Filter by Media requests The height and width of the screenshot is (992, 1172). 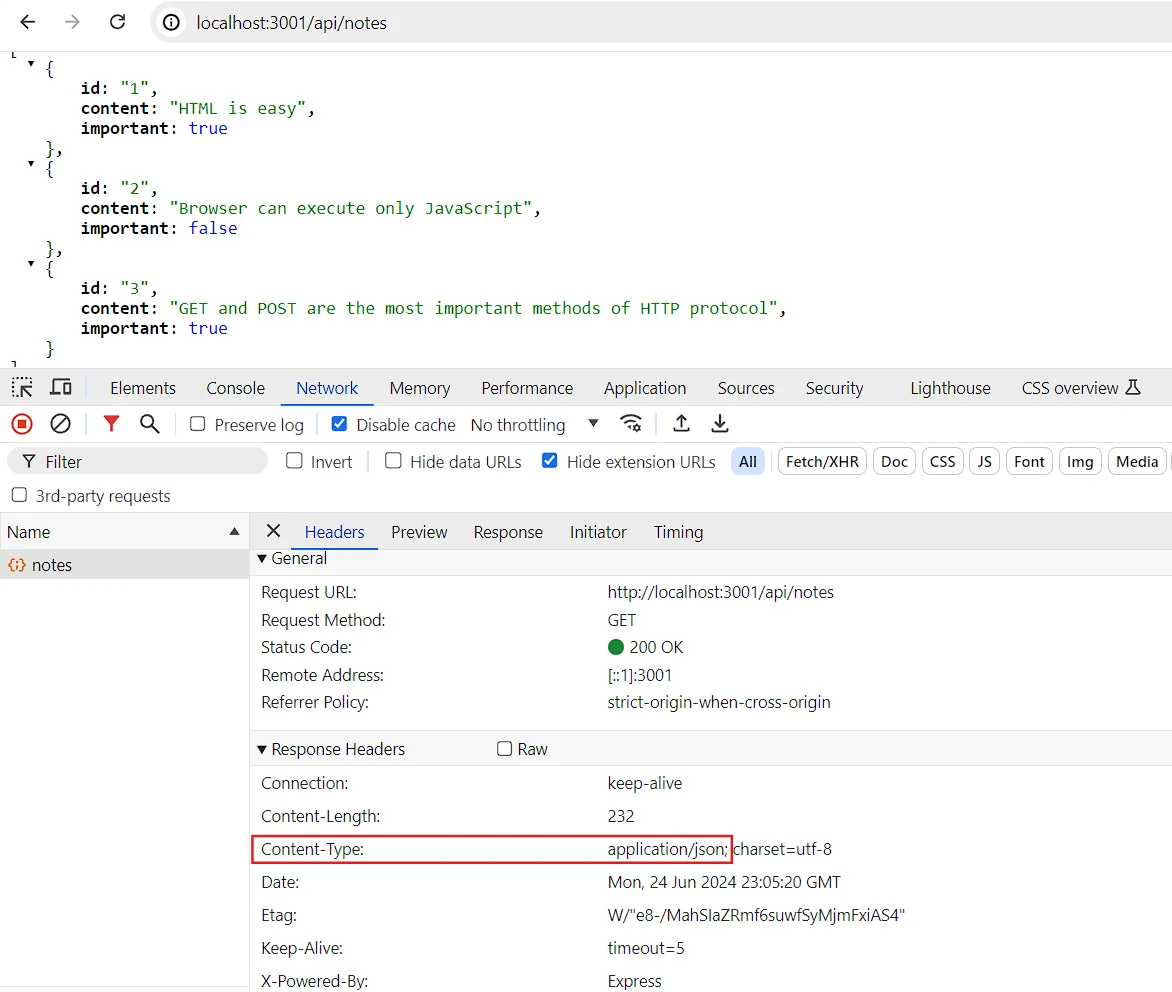1137,461
